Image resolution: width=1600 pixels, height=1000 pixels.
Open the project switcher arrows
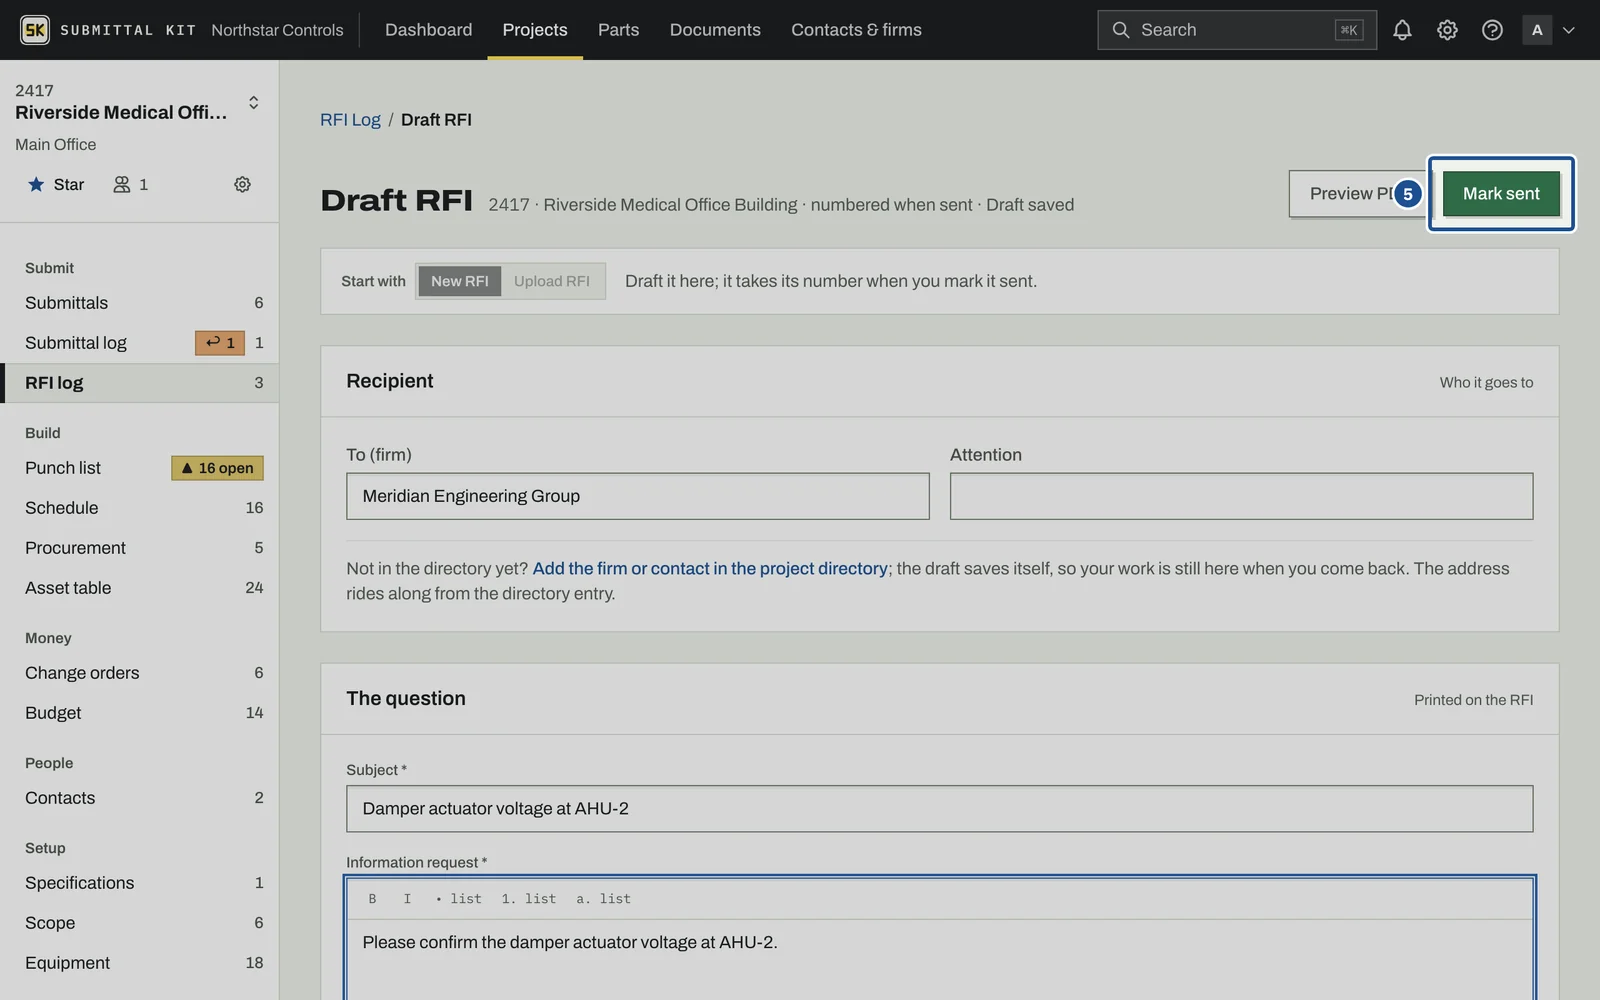click(x=254, y=102)
